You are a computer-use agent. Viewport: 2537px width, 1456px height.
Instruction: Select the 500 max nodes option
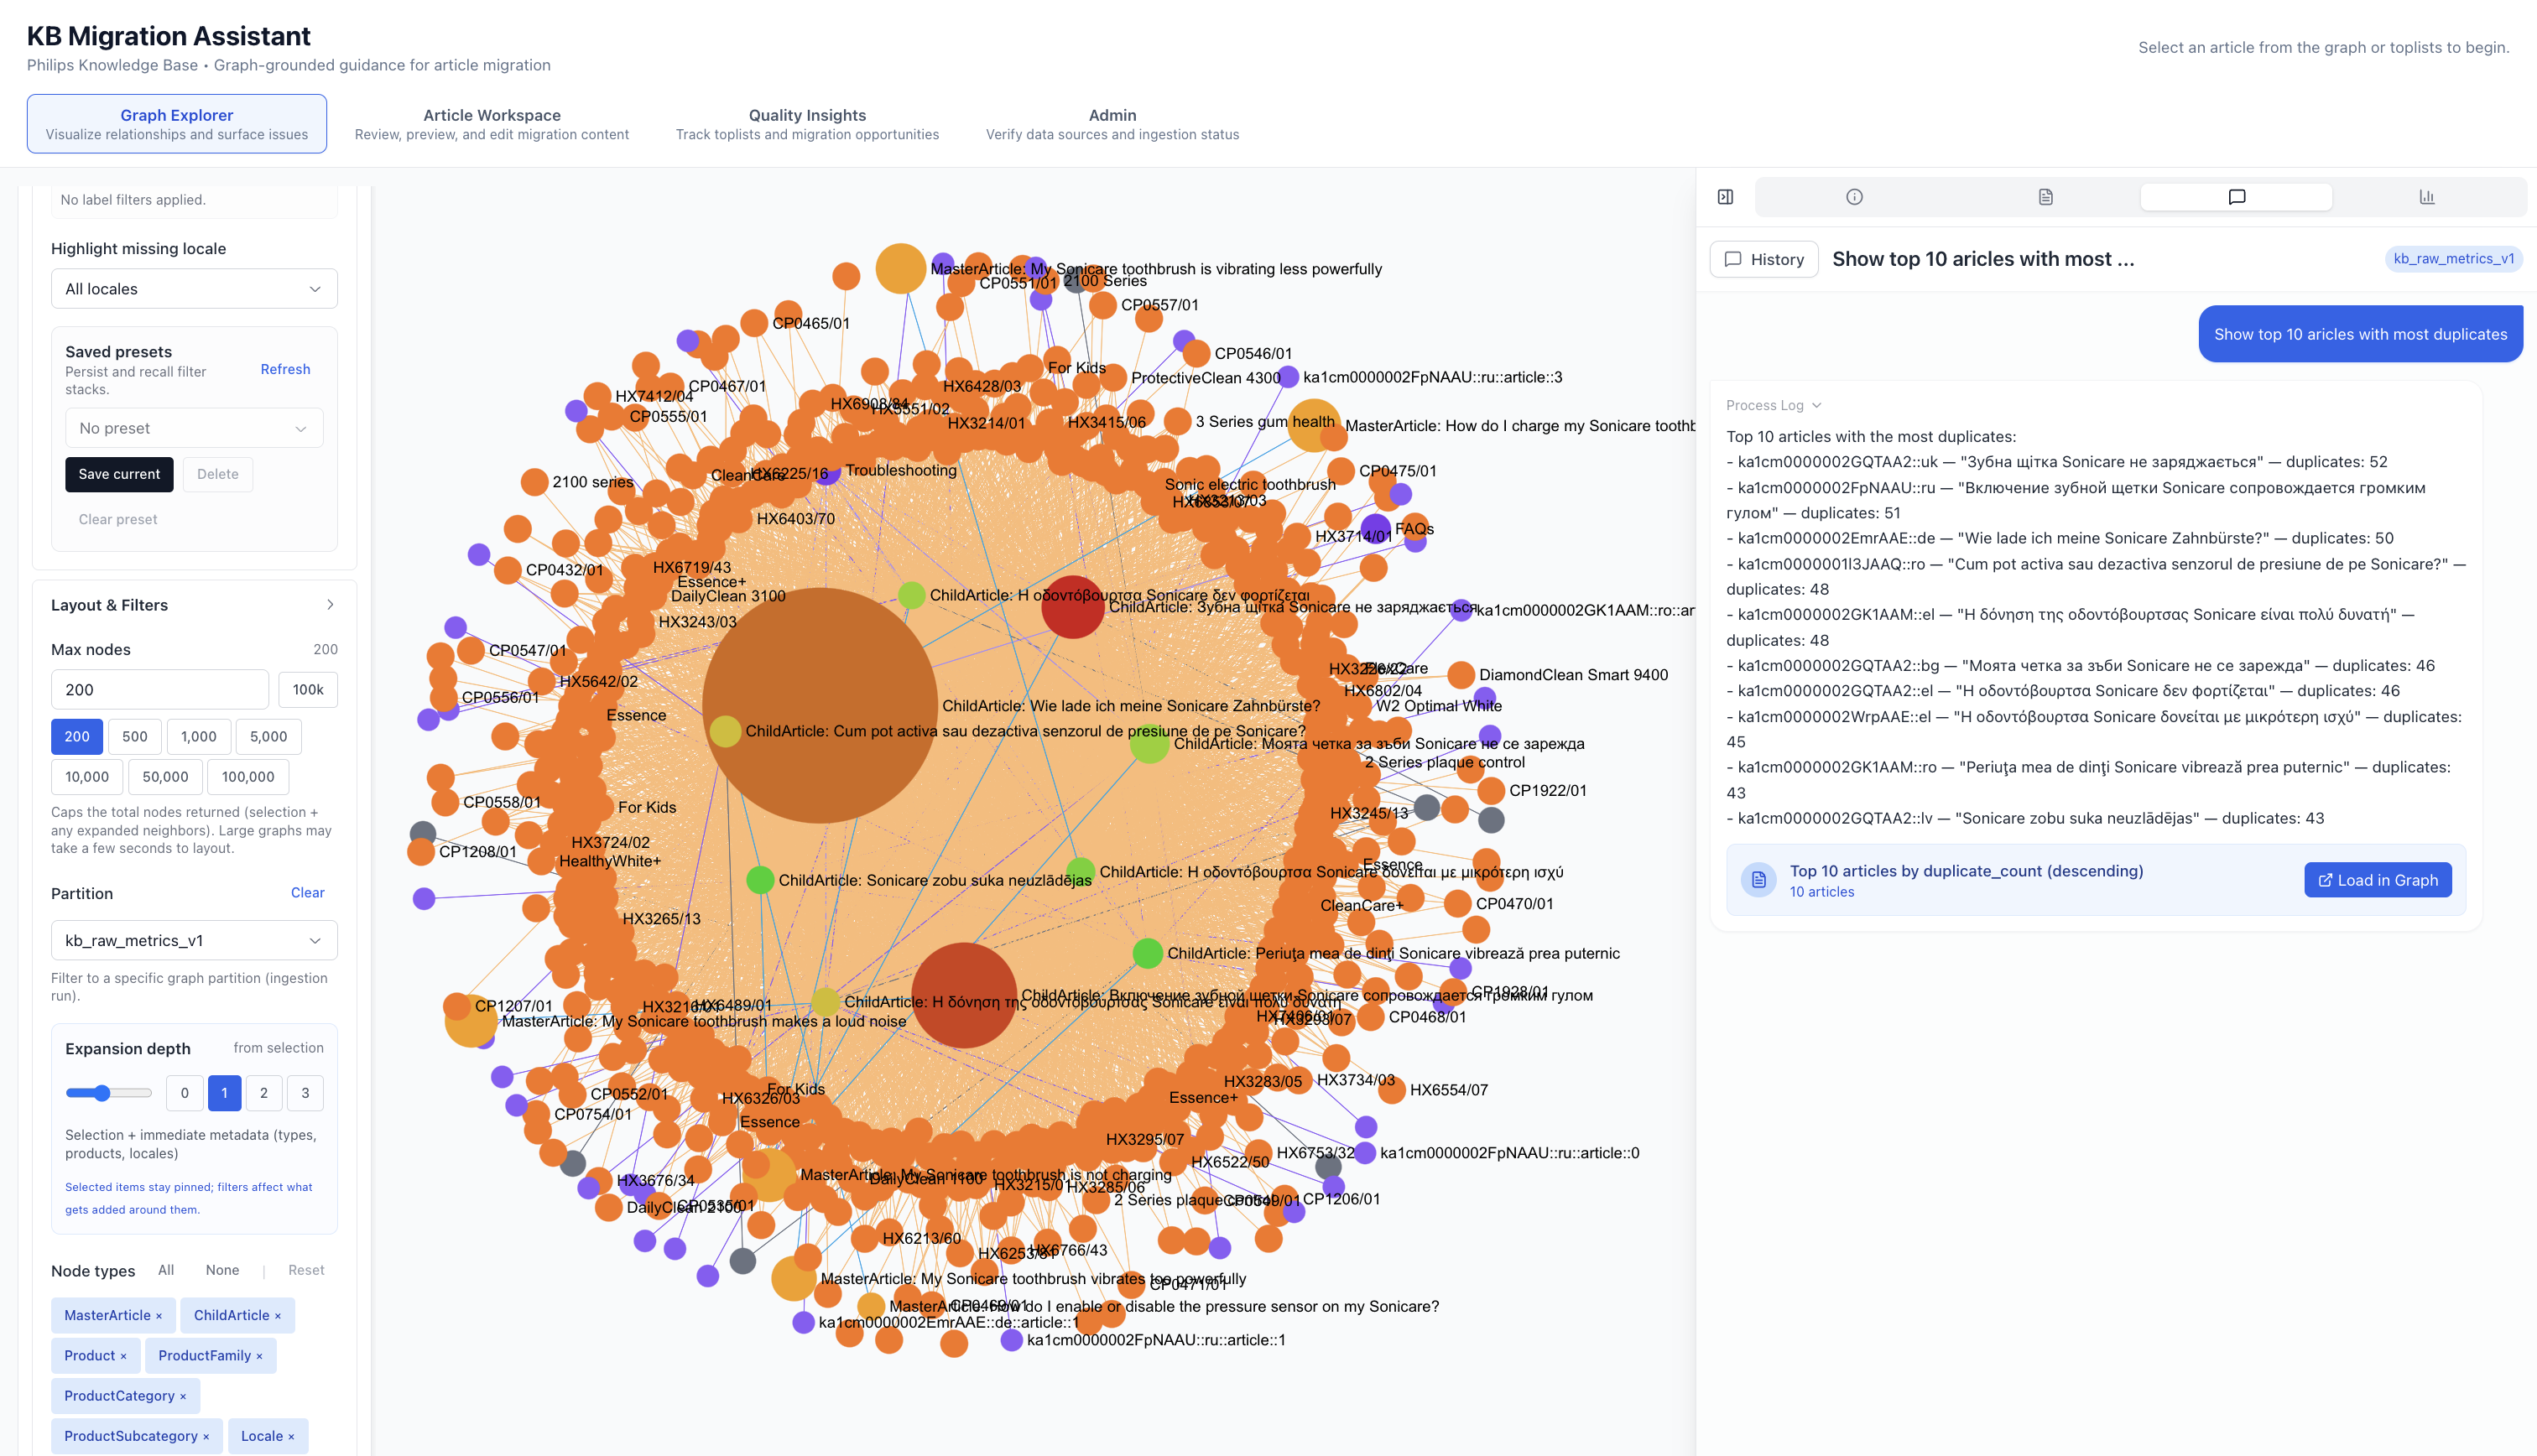[x=134, y=736]
